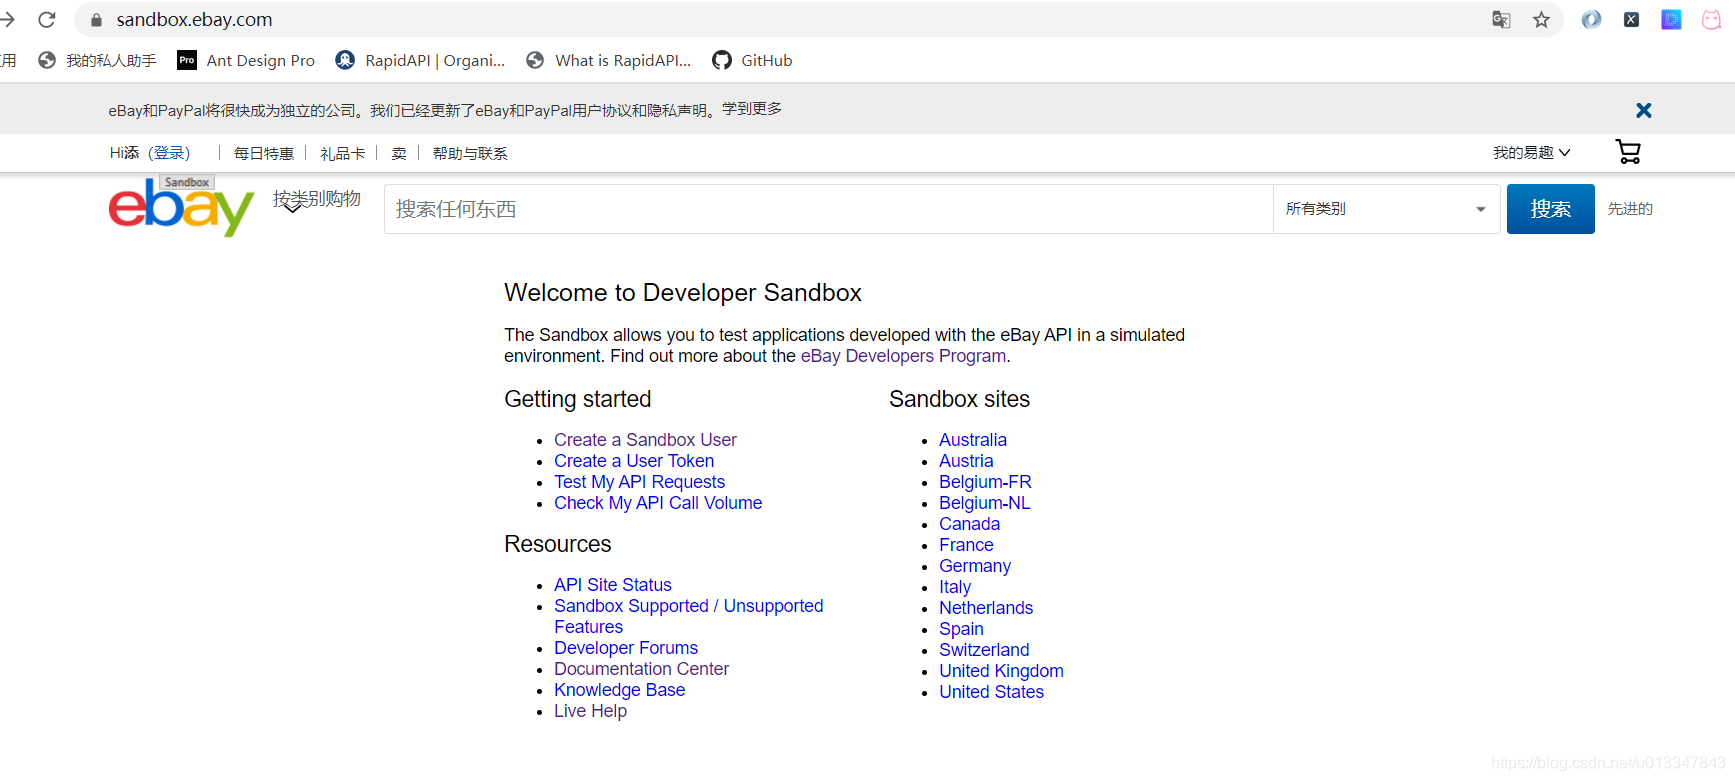Screen dimensions: 1735x781
Task: Close the eBay PayPal notice banner
Action: click(x=1643, y=110)
